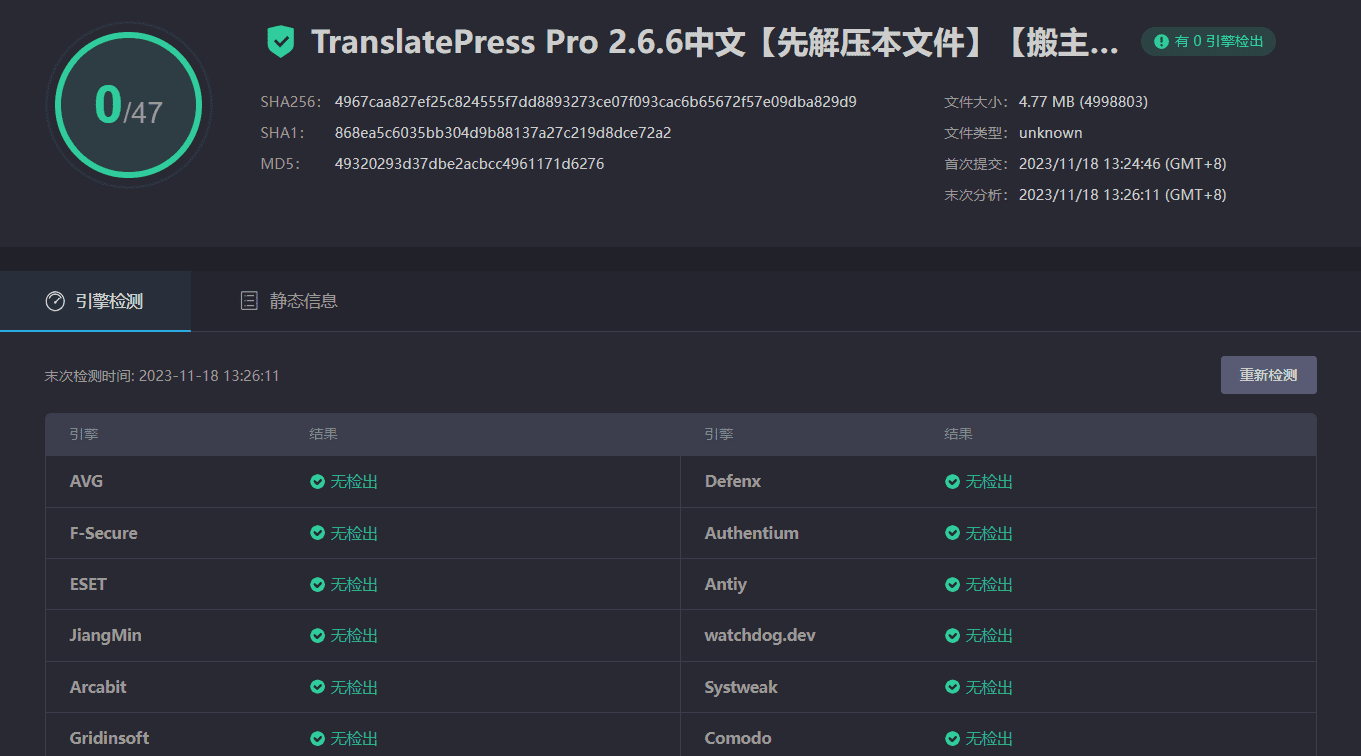Click the green check icon for F-Secure
The image size is (1361, 756).
[317, 533]
